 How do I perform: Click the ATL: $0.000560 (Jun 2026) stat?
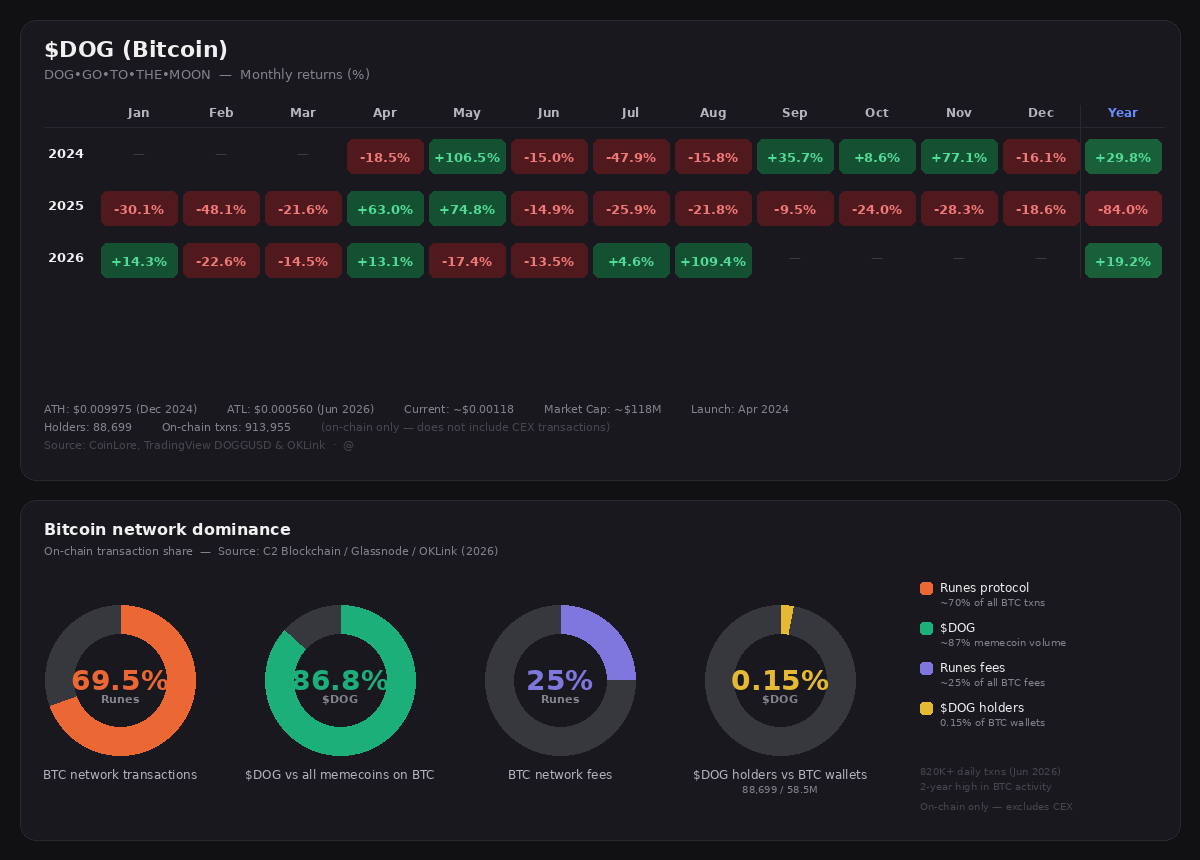click(300, 409)
